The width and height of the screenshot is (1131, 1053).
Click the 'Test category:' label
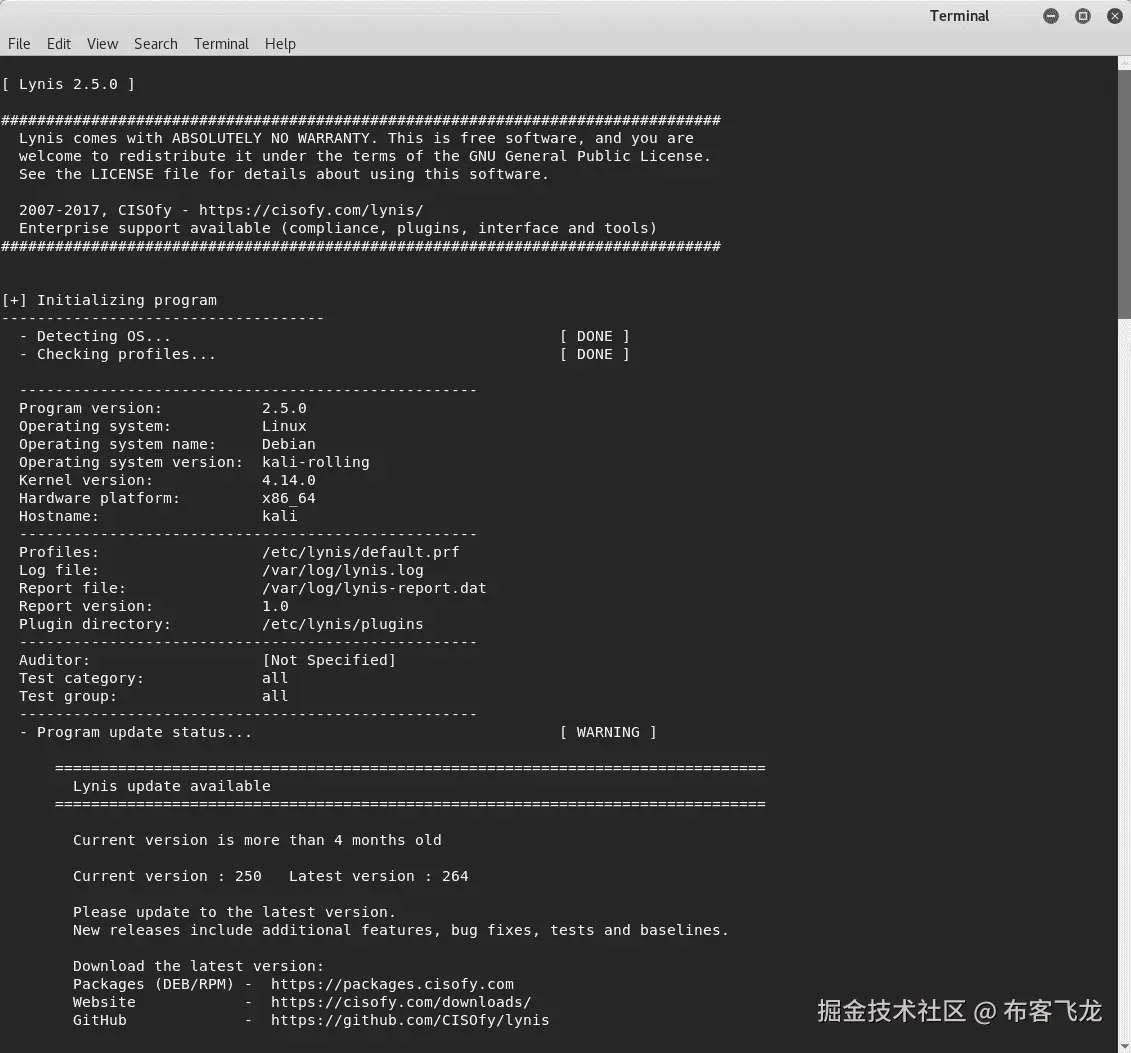tap(82, 678)
